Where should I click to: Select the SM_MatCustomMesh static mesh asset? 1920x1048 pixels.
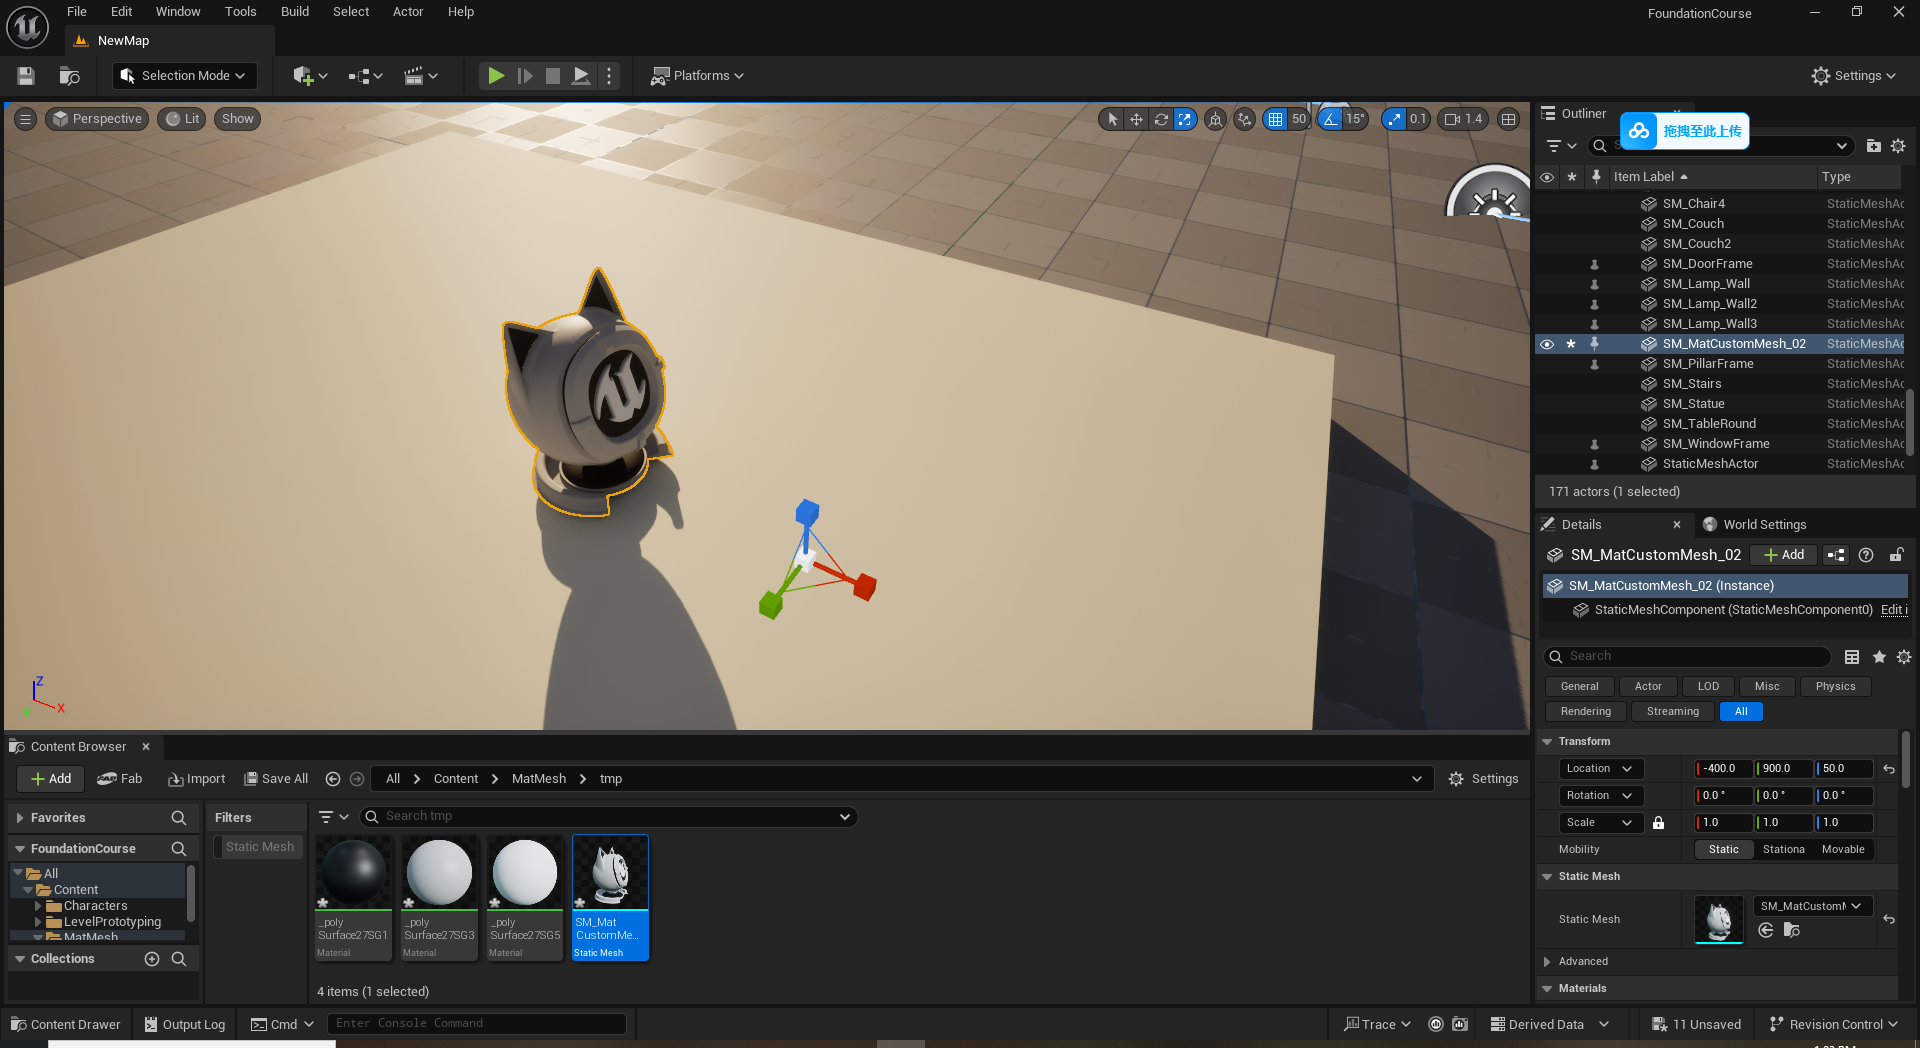pos(610,898)
